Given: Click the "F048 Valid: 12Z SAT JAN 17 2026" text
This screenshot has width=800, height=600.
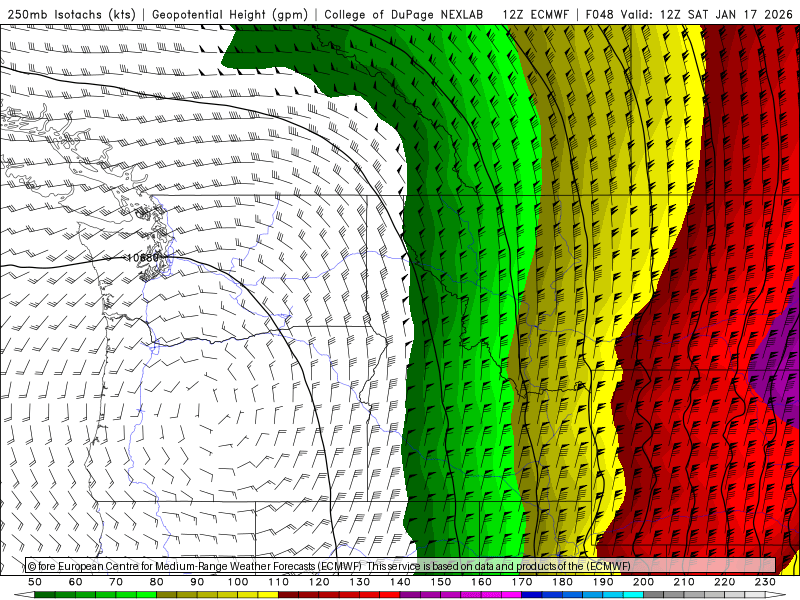Looking at the screenshot, I should 689,14.
